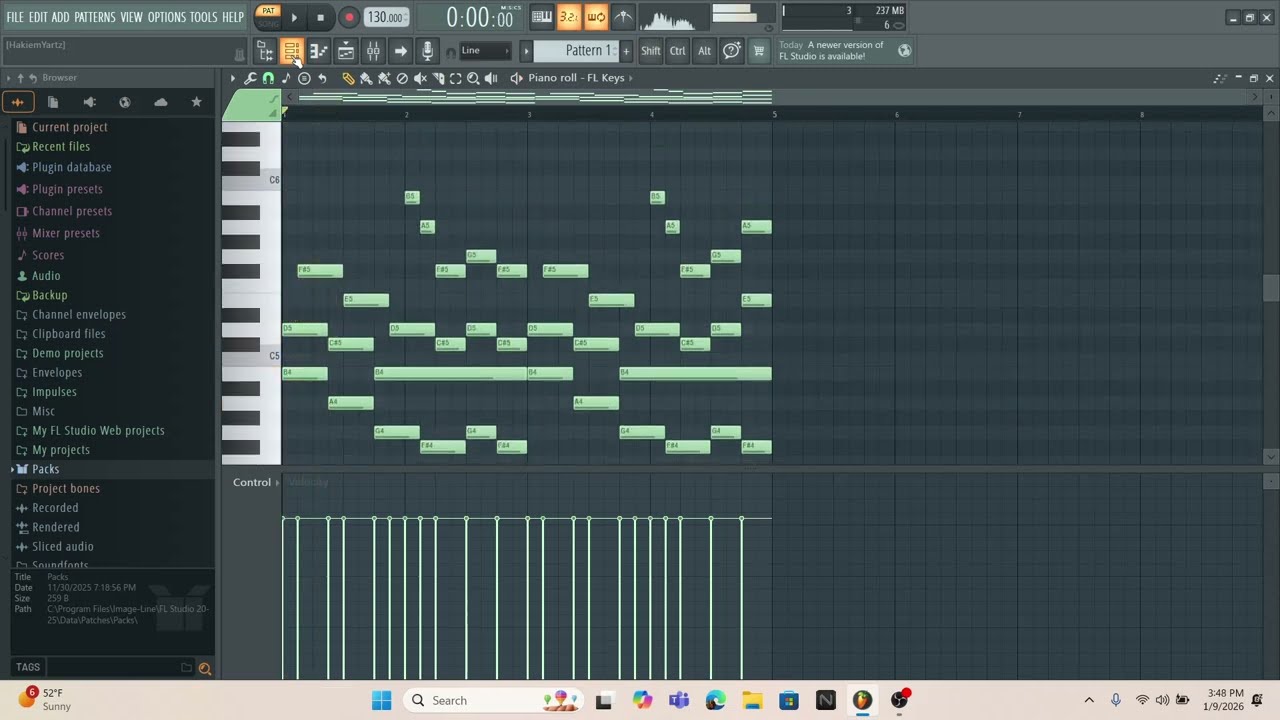Add a new pattern with plus button

pos(626,51)
